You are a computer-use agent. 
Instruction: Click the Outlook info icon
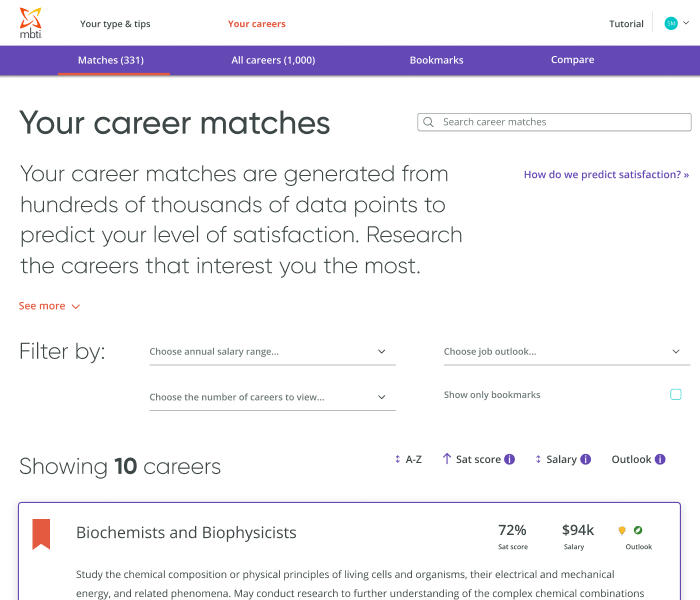coord(660,460)
